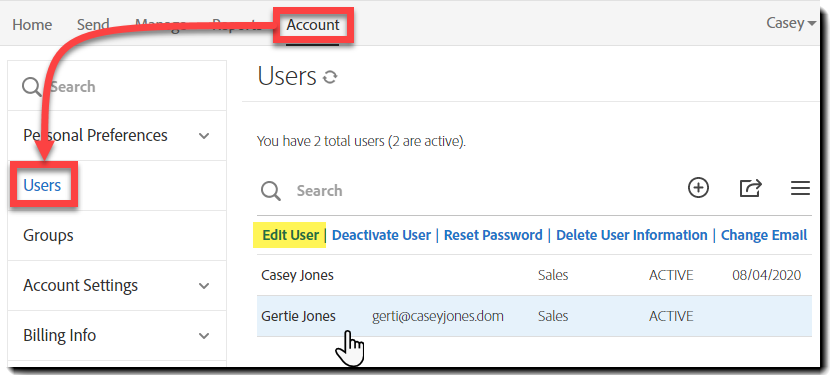This screenshot has width=830, height=375.
Task: Click the Reset Password link
Action: pos(493,235)
